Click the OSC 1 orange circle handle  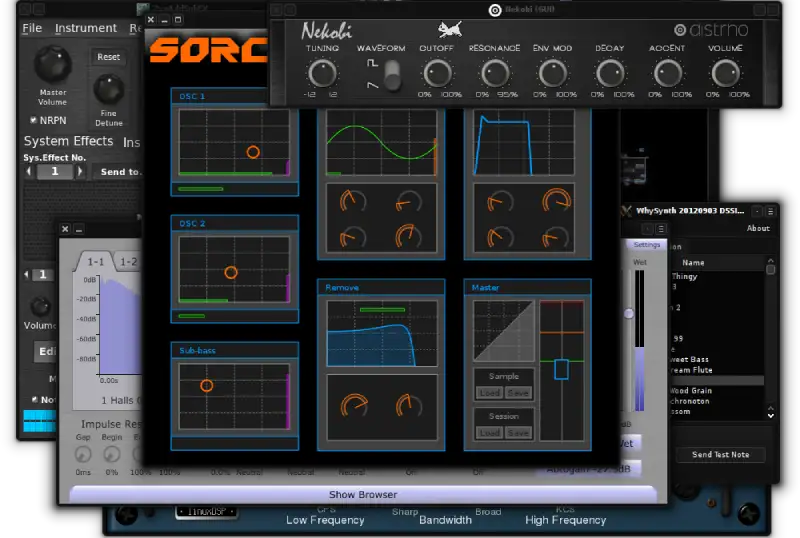click(x=253, y=152)
